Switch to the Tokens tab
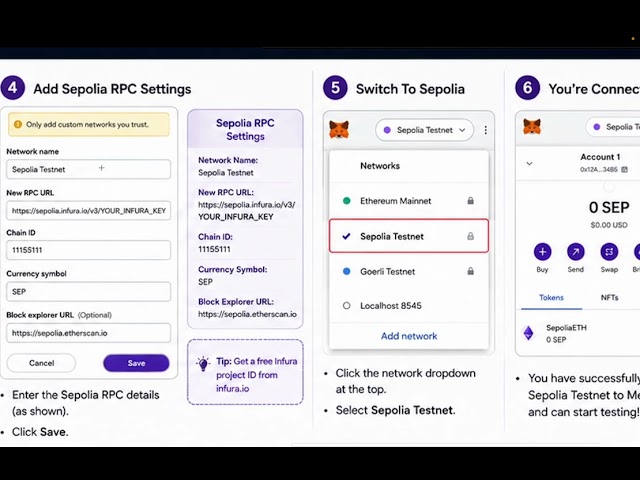 tap(551, 298)
